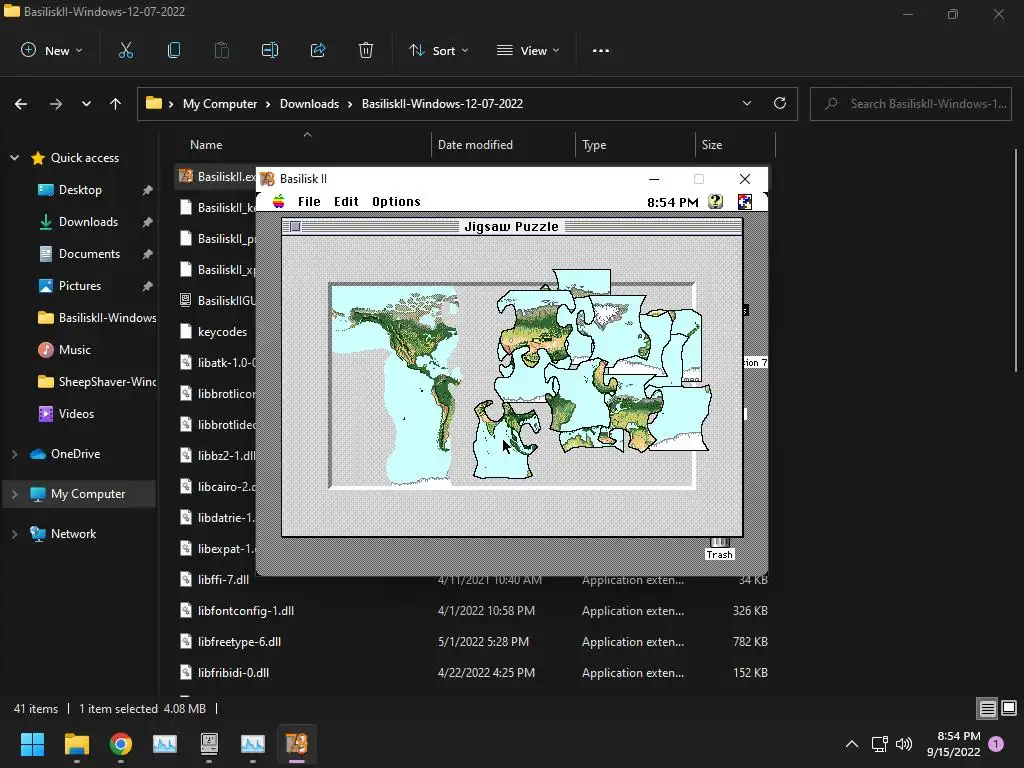Expand the Network tree node
This screenshot has width=1024, height=768.
(14, 534)
